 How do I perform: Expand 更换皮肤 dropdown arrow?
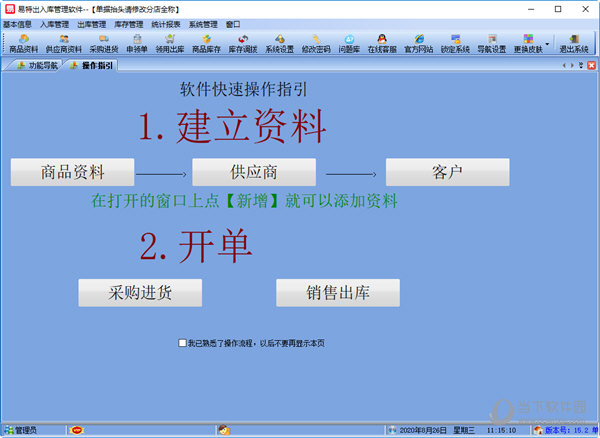pos(547,44)
